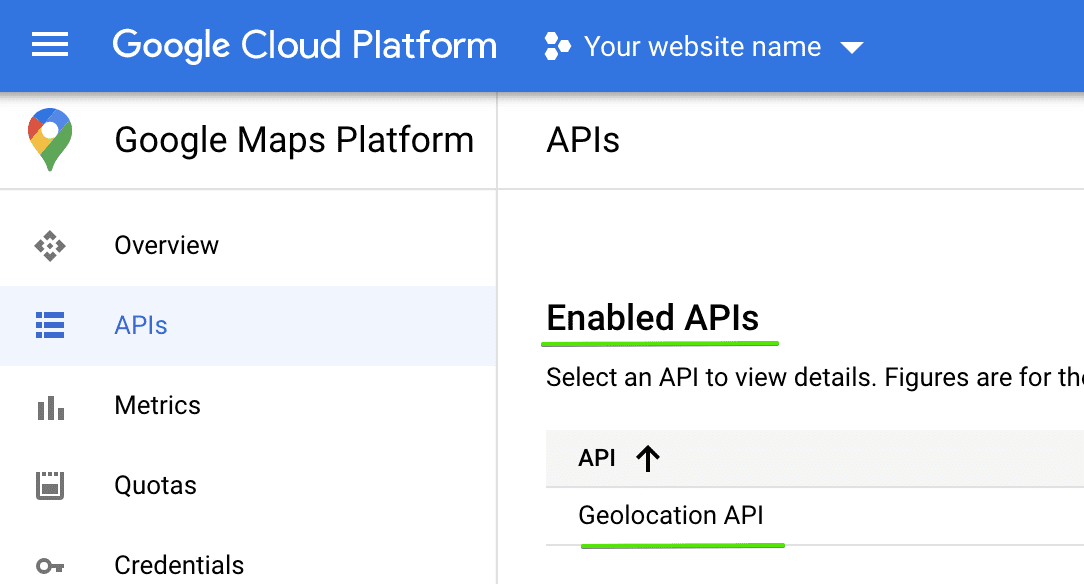Click the Quotas icon in sidebar
Screen dimensions: 1084x584
point(49,486)
